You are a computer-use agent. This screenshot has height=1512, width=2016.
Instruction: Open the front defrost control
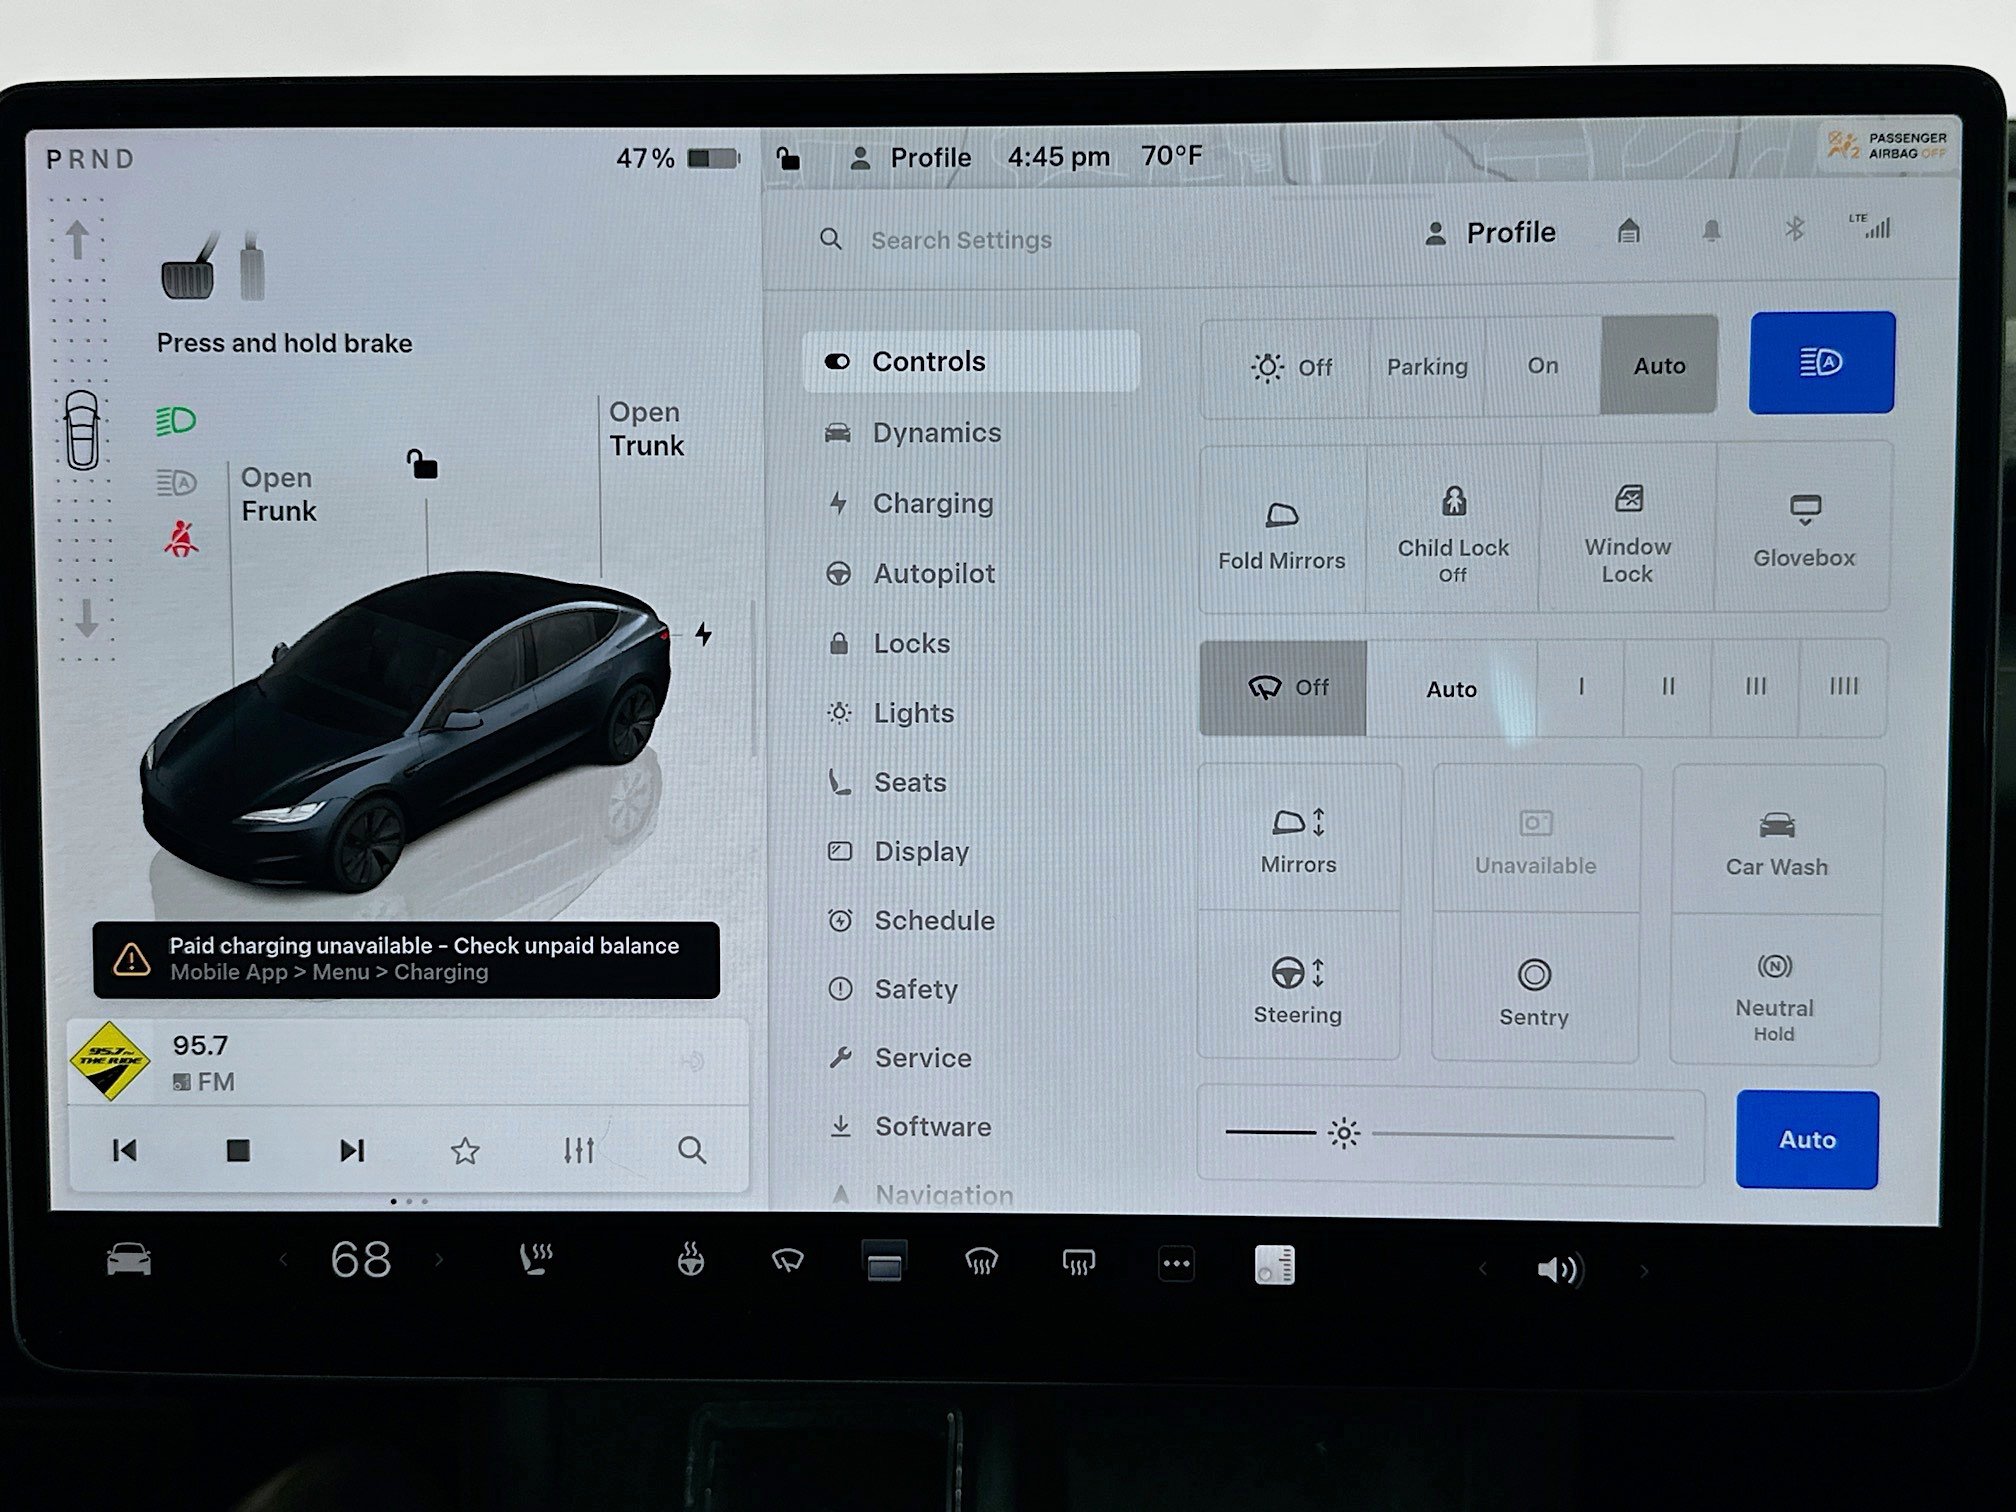coord(981,1262)
